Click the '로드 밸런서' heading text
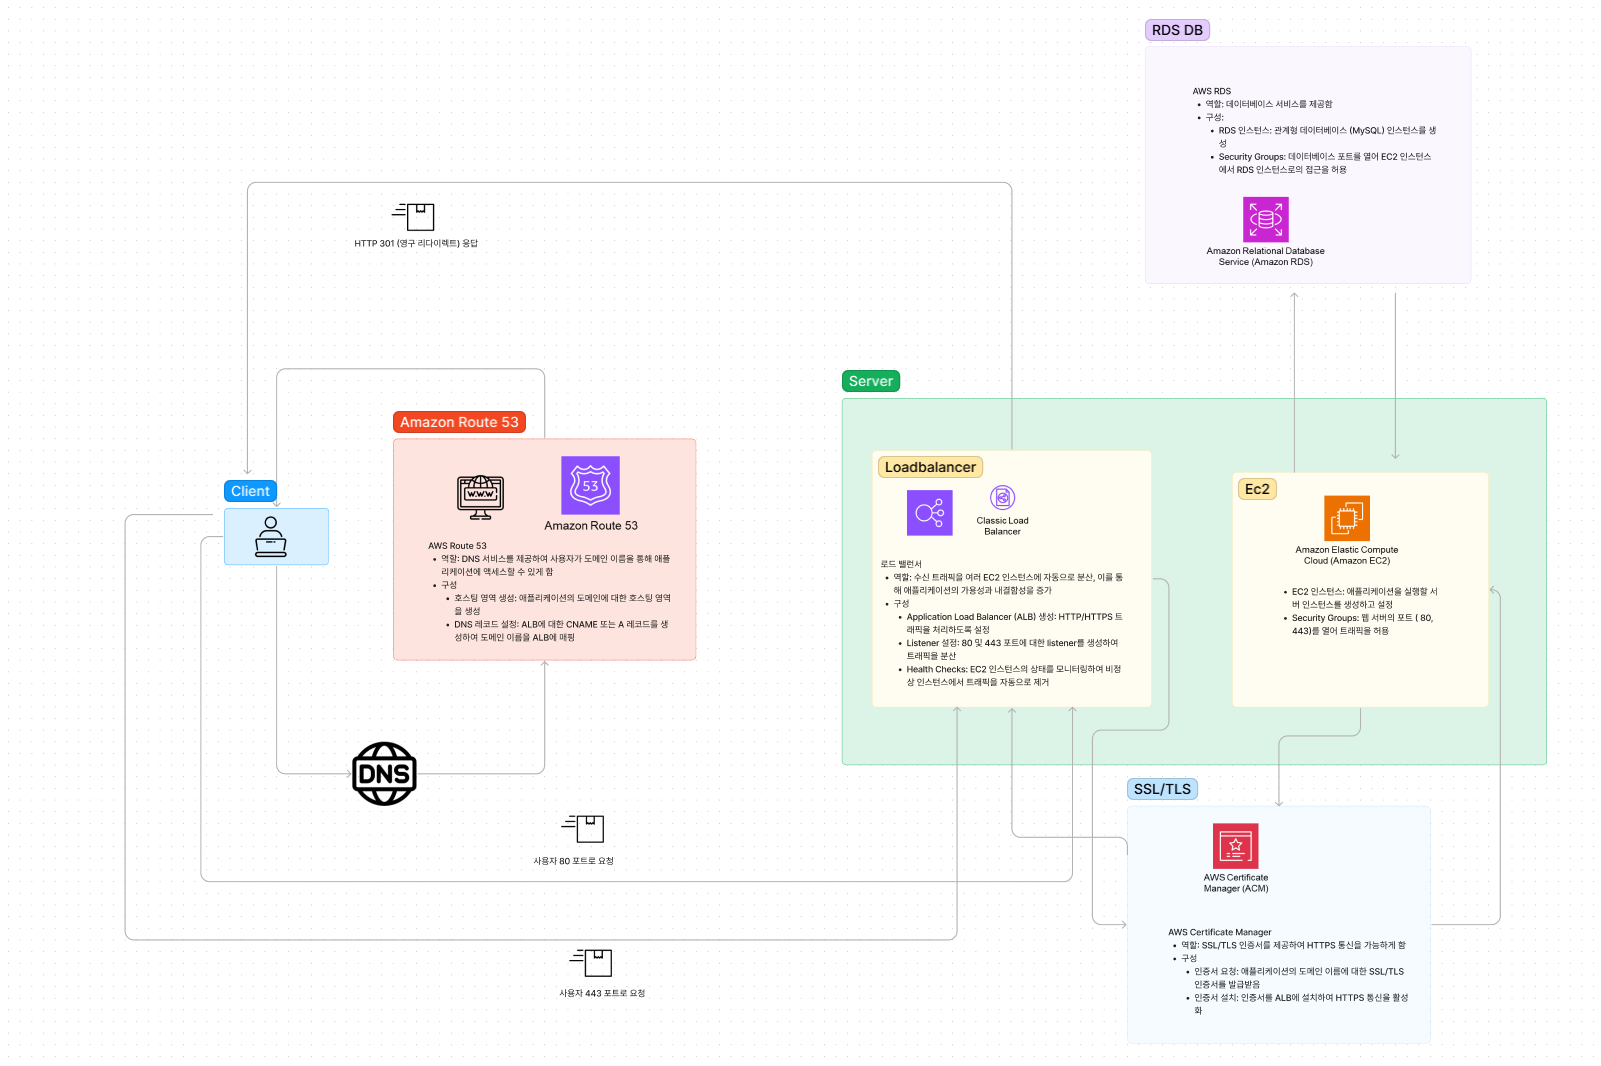This screenshot has height=1066, width=1601. 901,564
